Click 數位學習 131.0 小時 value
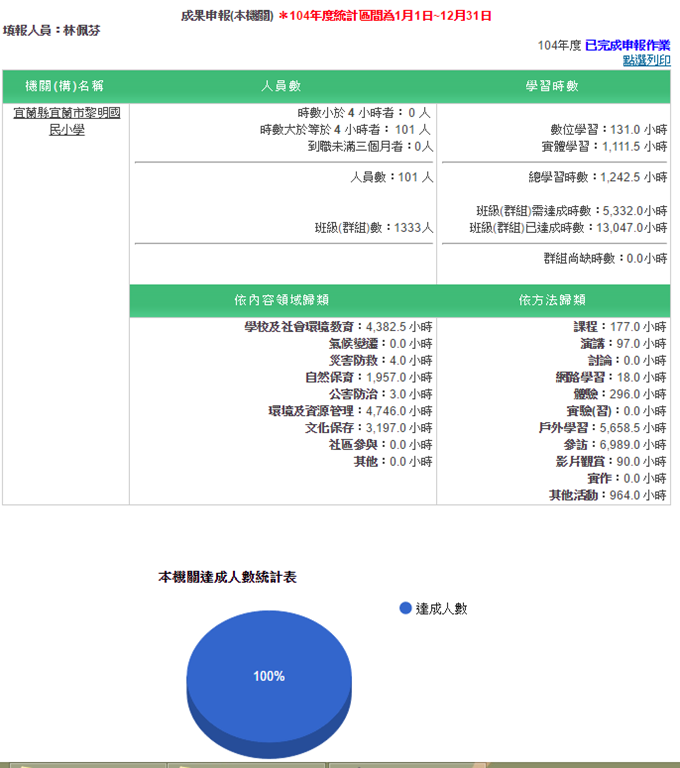Image resolution: width=680 pixels, height=768 pixels. (x=608, y=129)
